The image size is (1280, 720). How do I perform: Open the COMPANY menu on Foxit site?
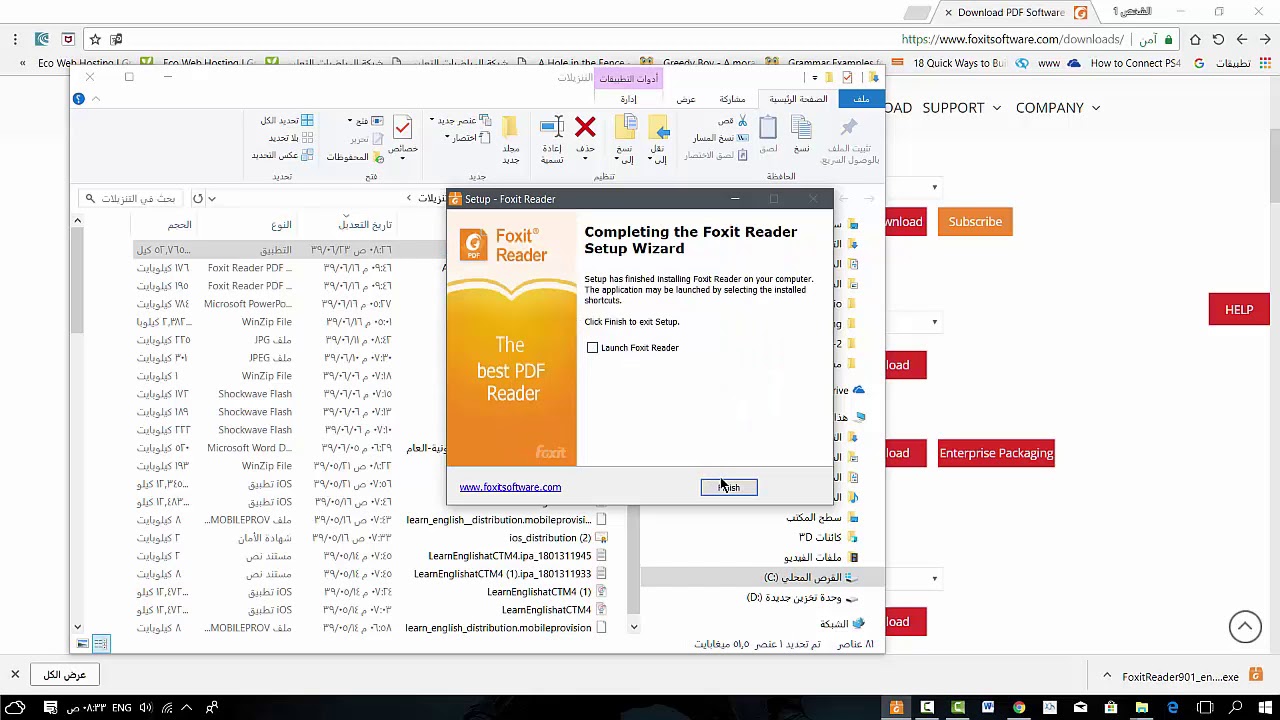(x=1058, y=108)
